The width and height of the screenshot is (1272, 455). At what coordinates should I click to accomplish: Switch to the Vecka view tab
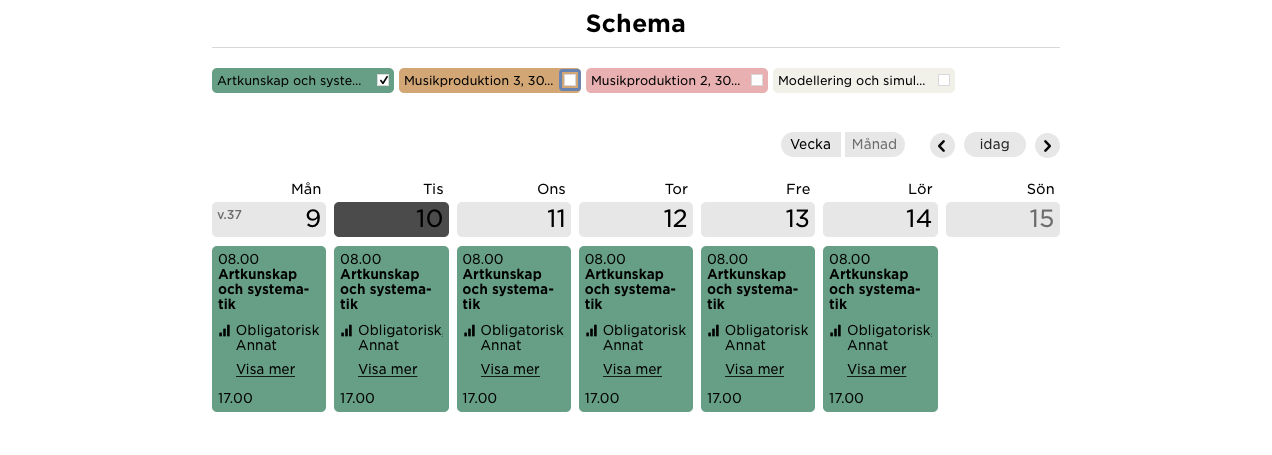pyautogui.click(x=811, y=144)
